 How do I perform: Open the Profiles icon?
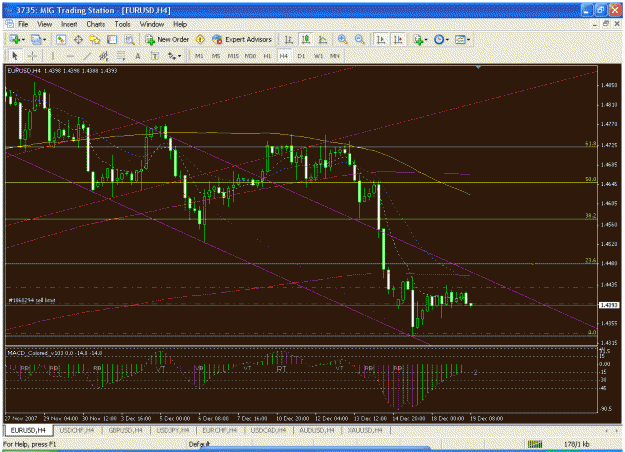coord(36,39)
